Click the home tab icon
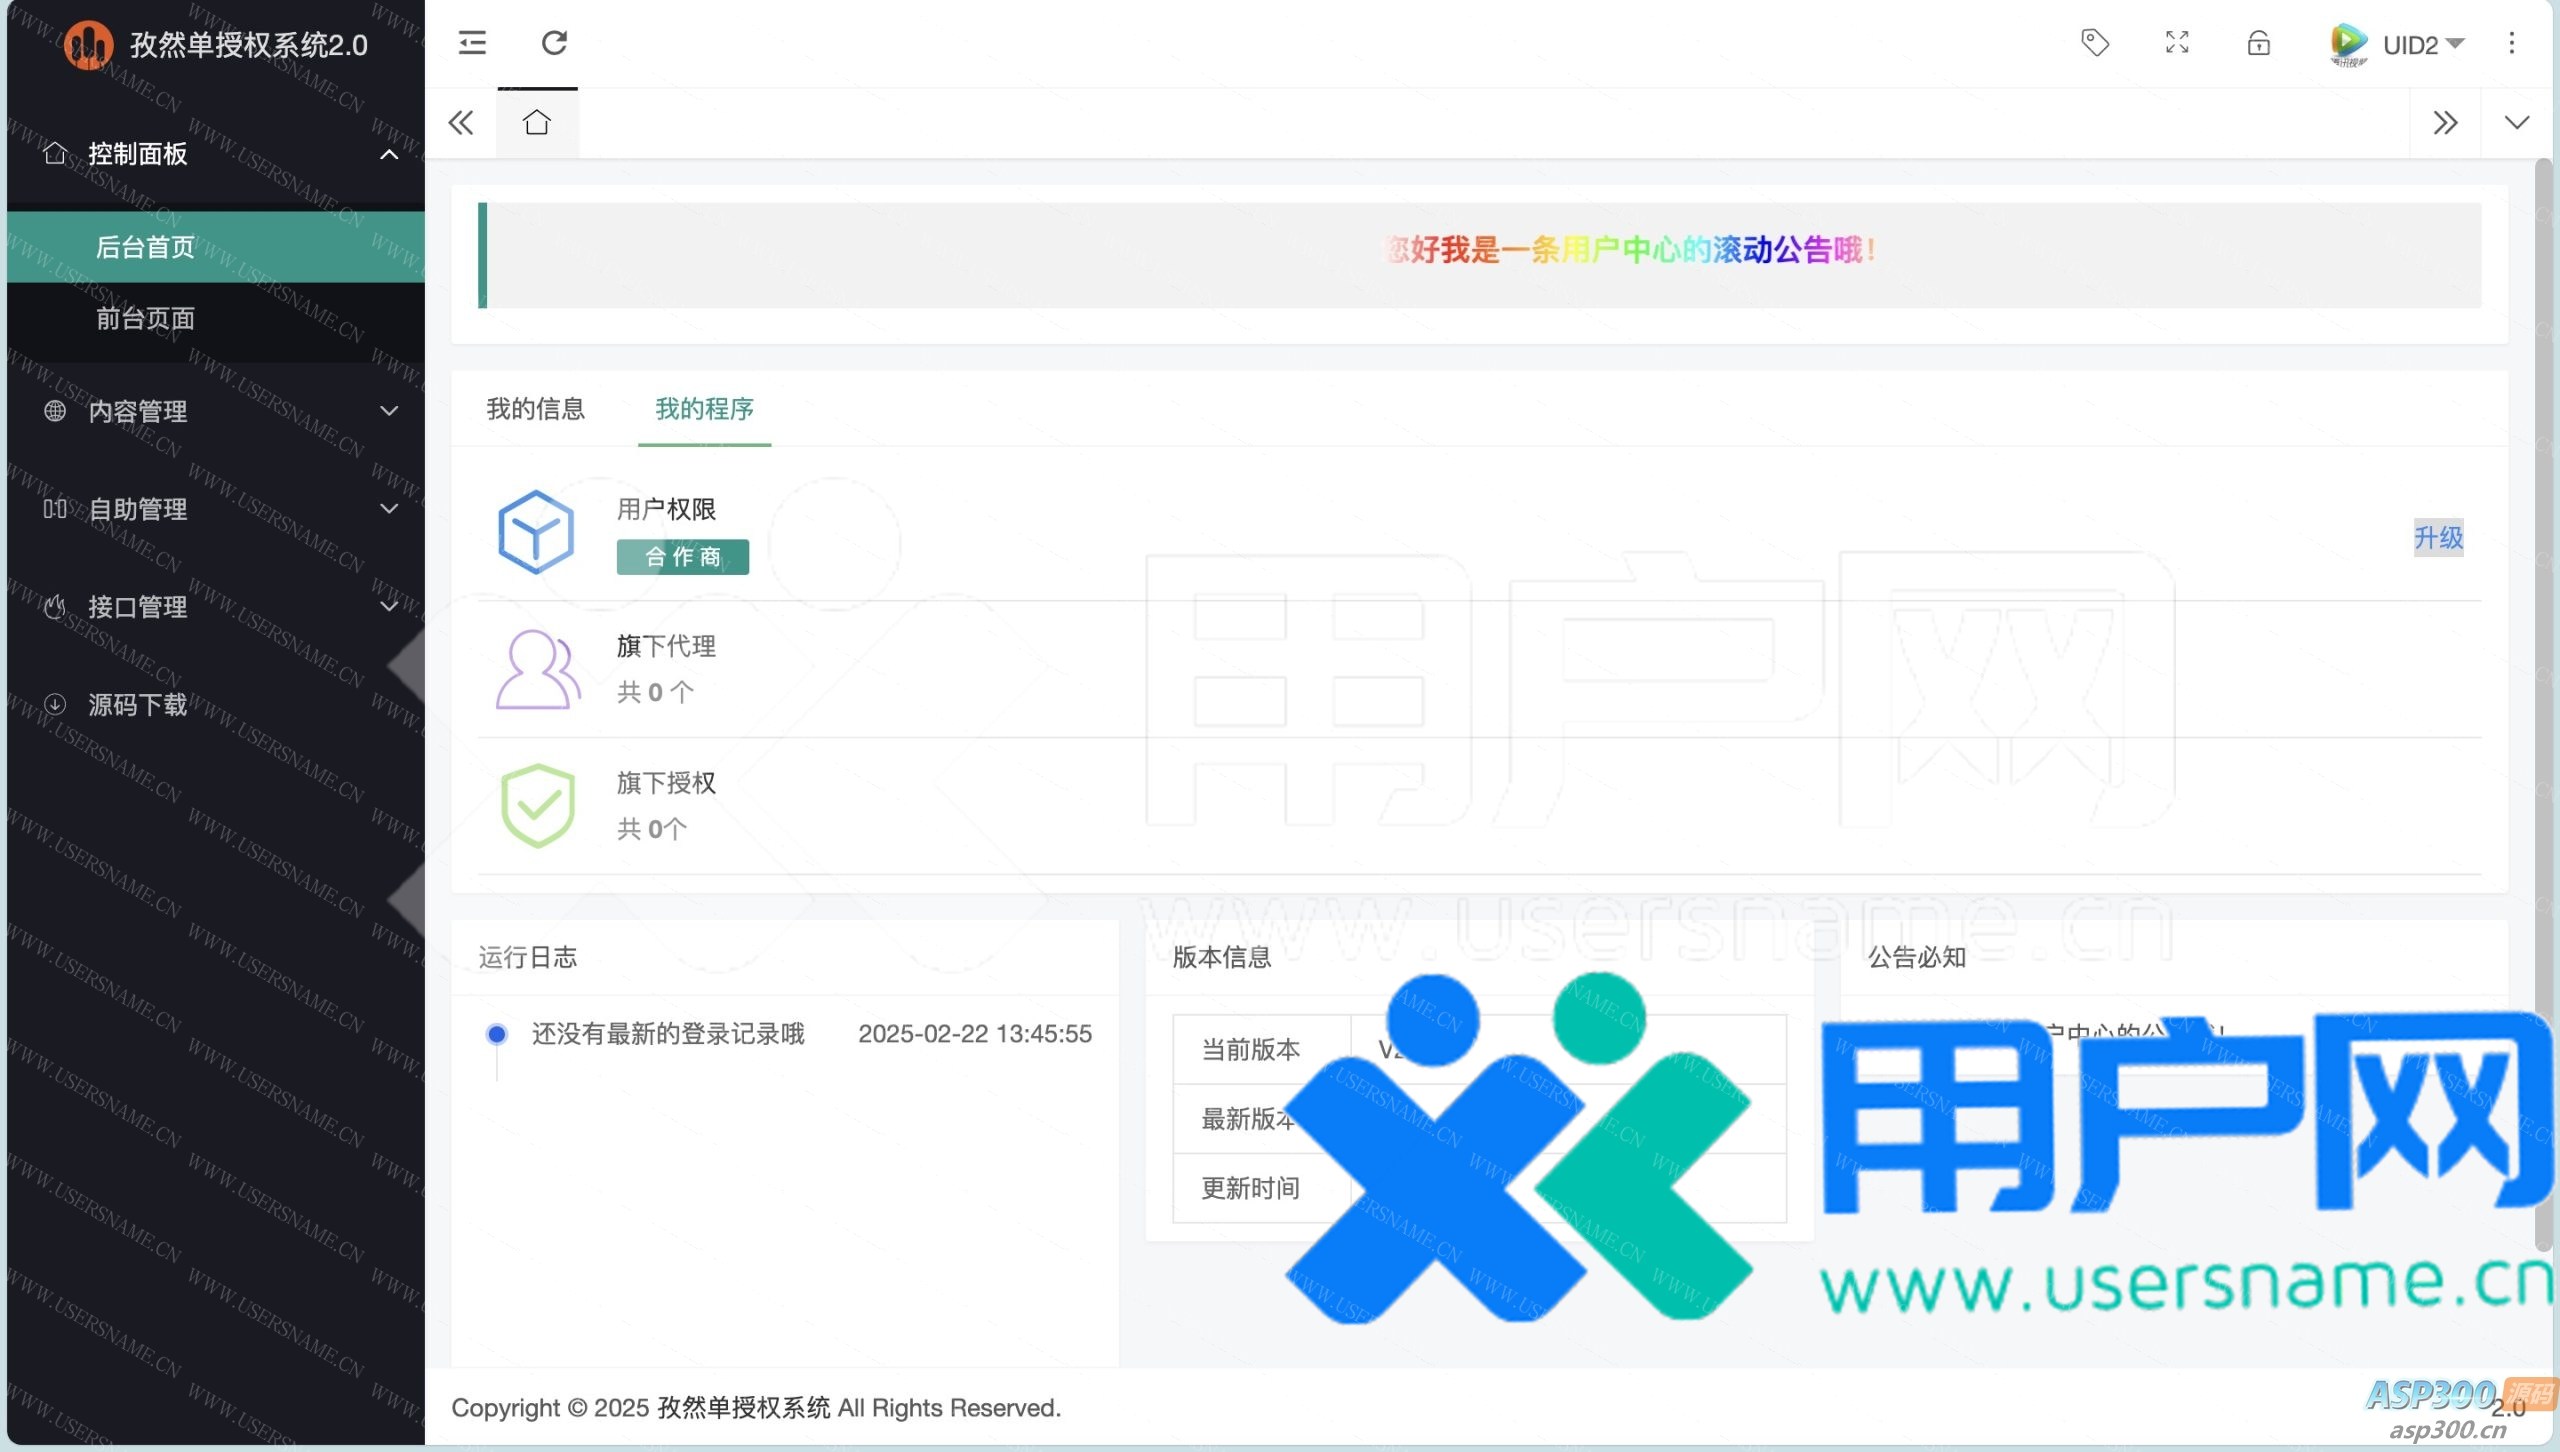 point(537,123)
